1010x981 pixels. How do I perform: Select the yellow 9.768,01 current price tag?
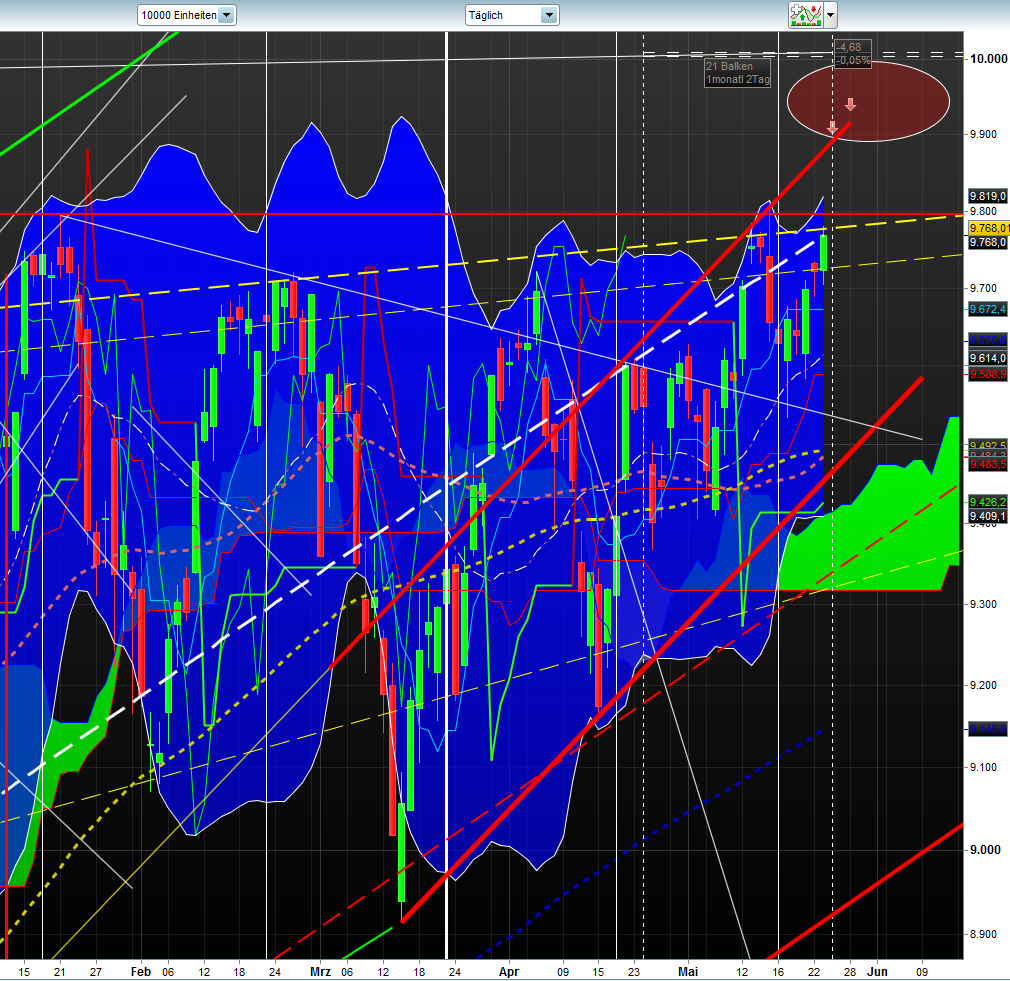tap(986, 229)
